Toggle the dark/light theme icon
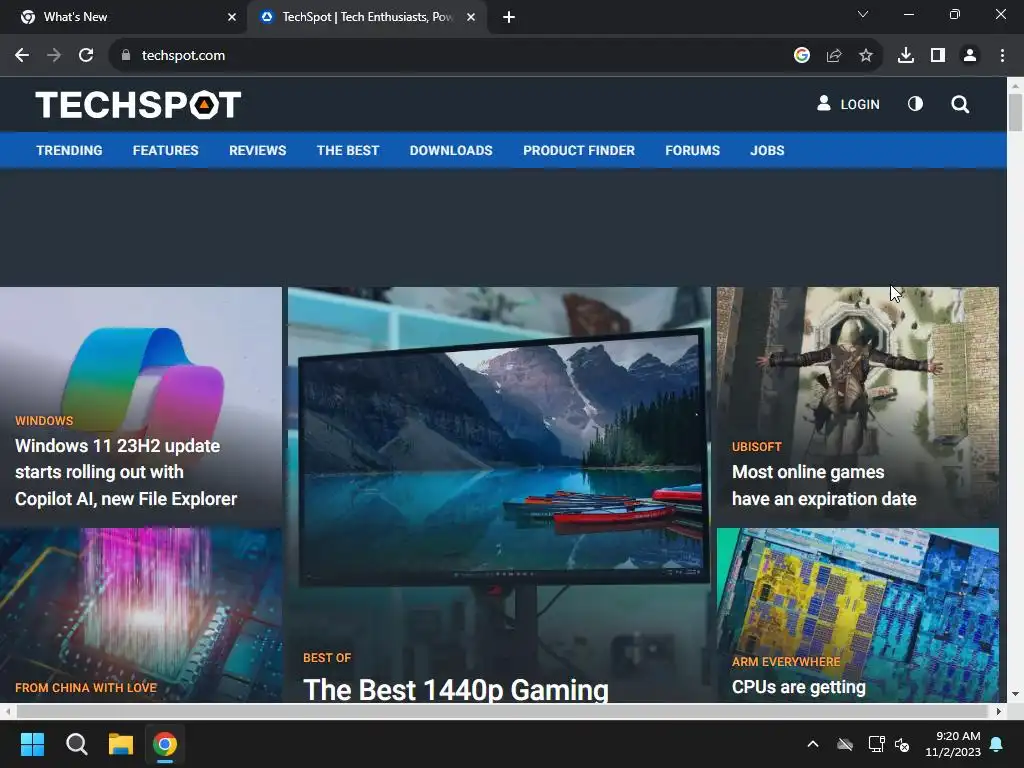Screen dimensions: 1024x768 coord(915,104)
